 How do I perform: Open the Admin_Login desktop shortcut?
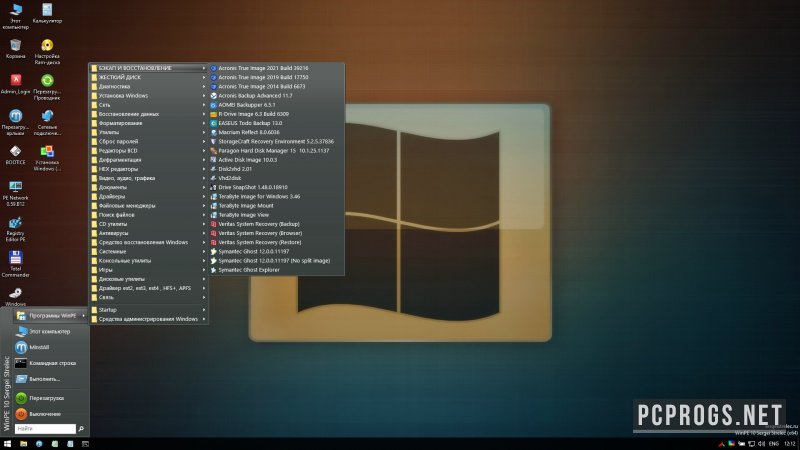(x=15, y=84)
